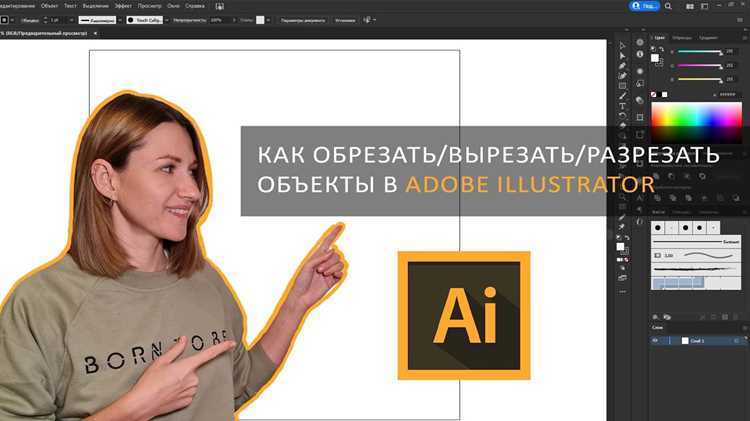
Task: Select the Type tool
Action: tap(622, 106)
